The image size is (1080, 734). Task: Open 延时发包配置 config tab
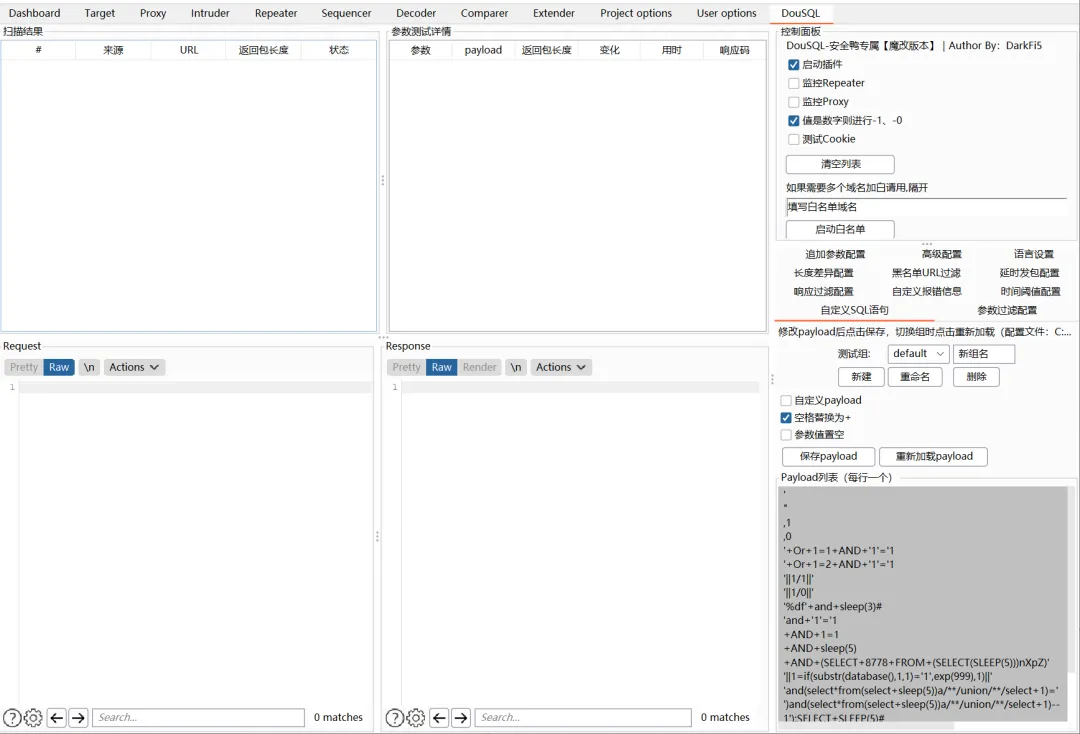(x=1030, y=273)
